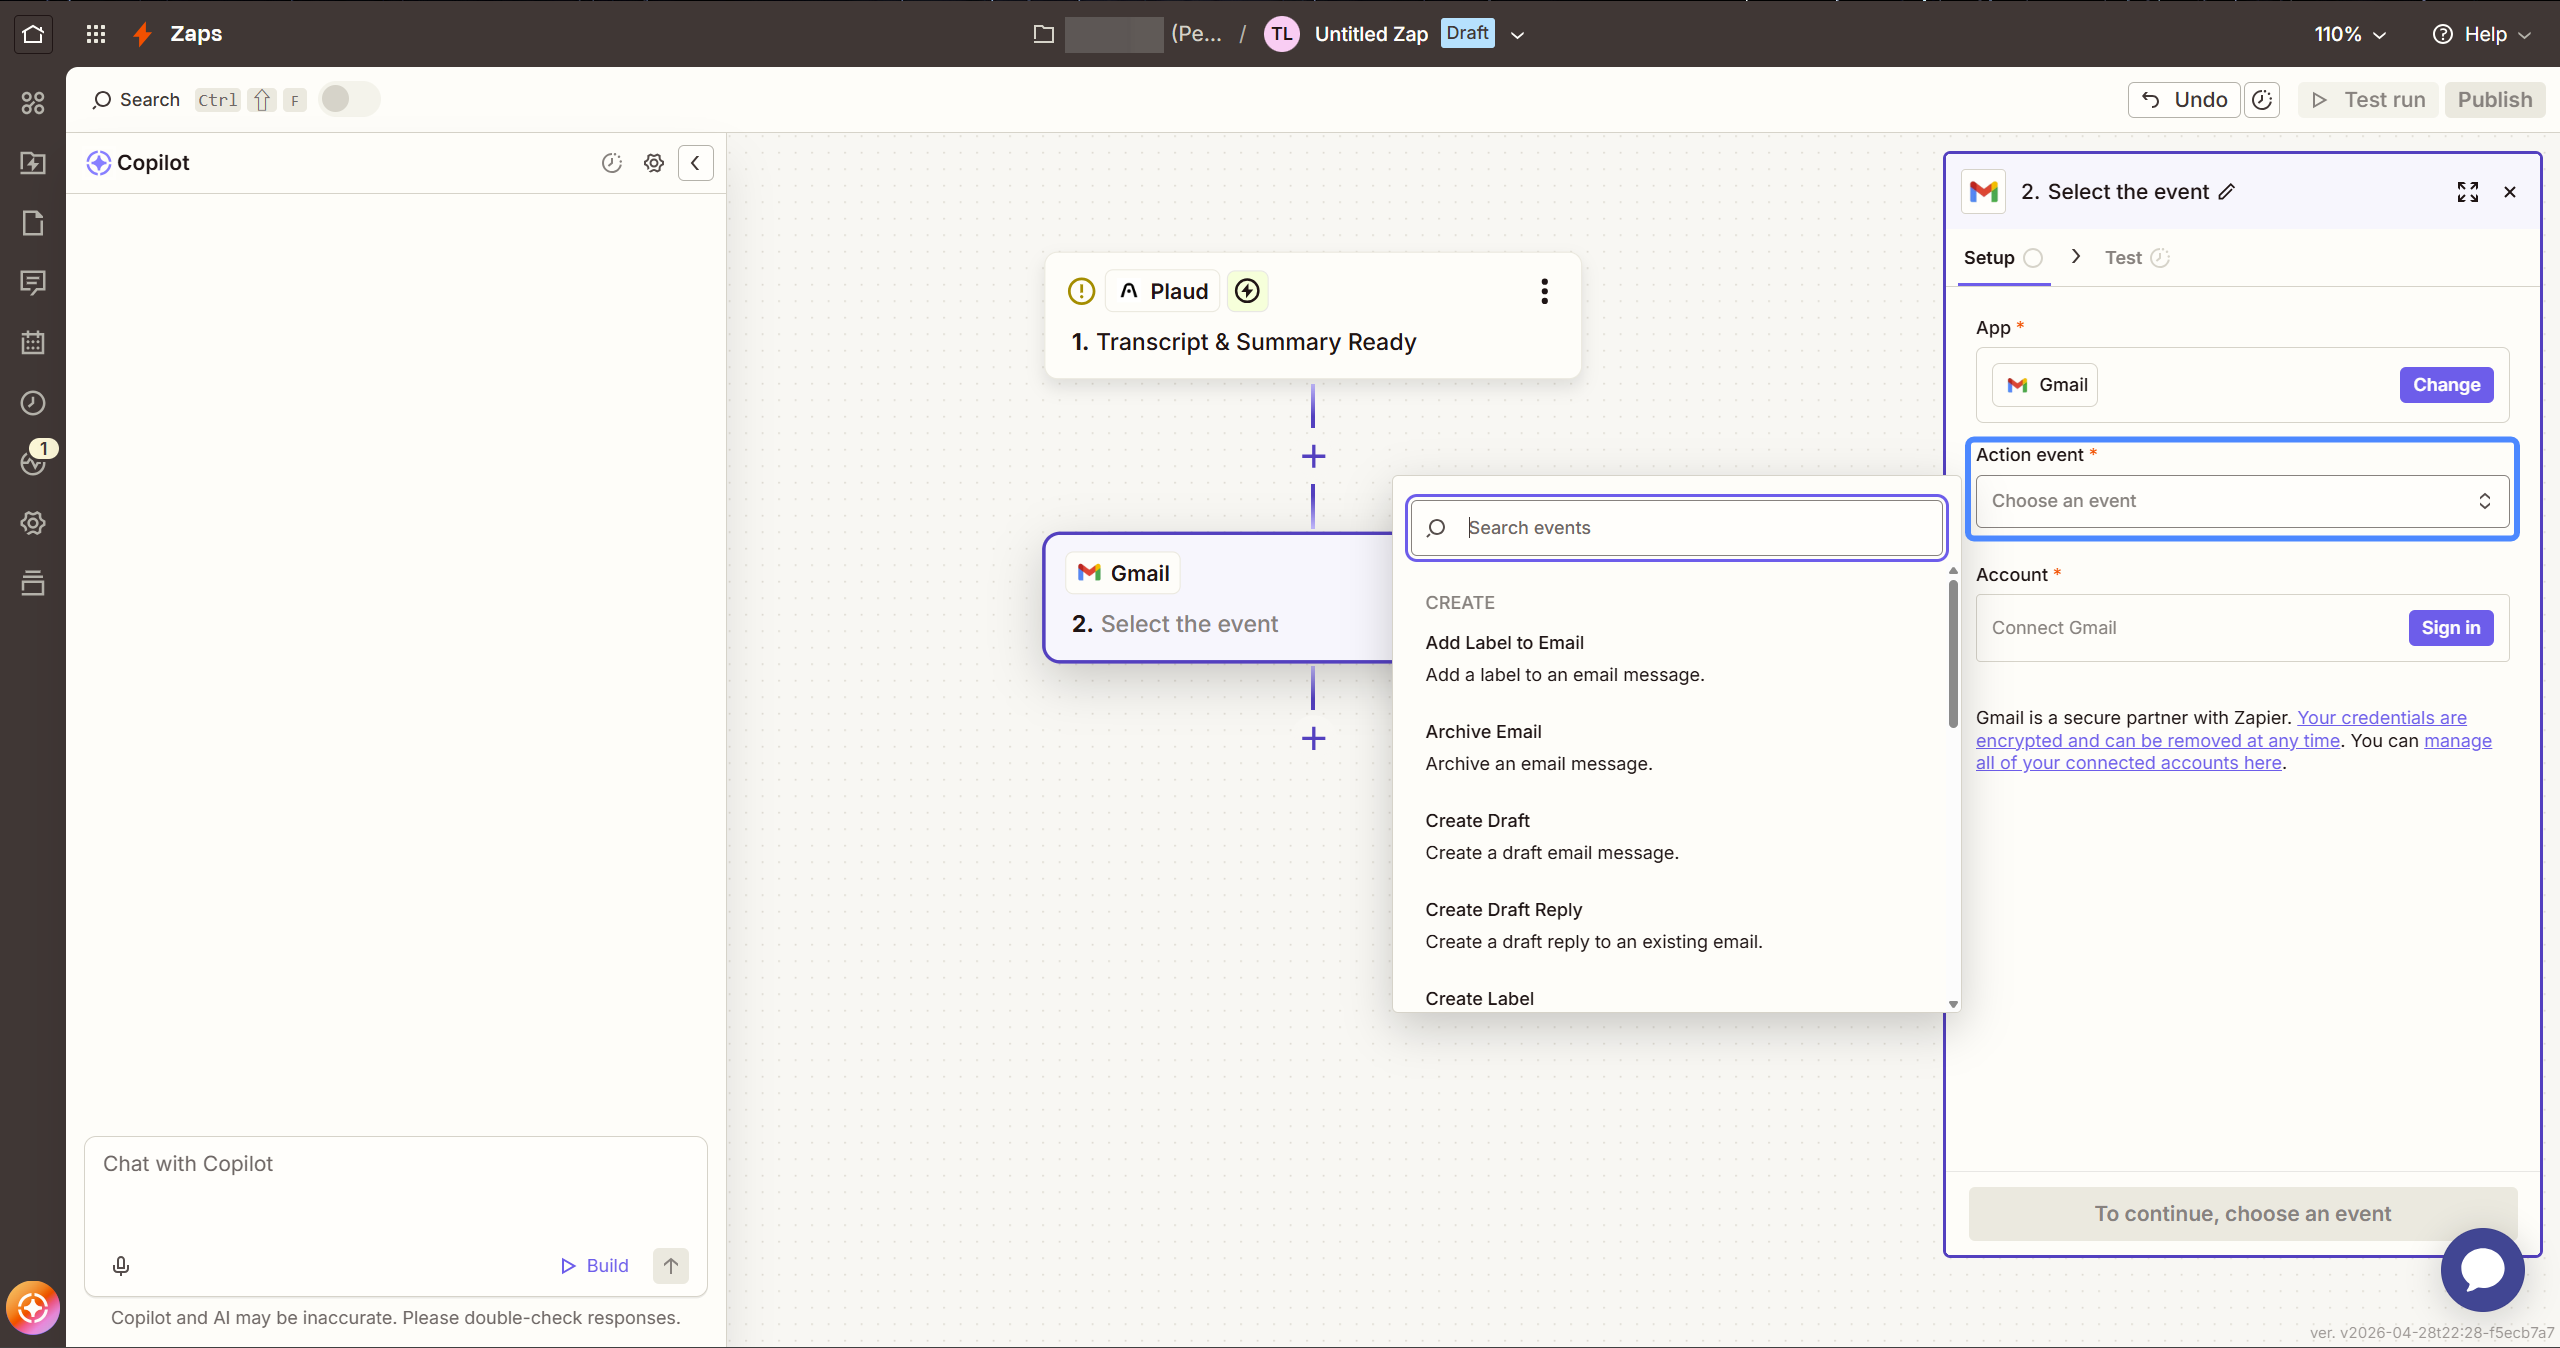
Task: Click the event list scrollbar
Action: point(1952,654)
